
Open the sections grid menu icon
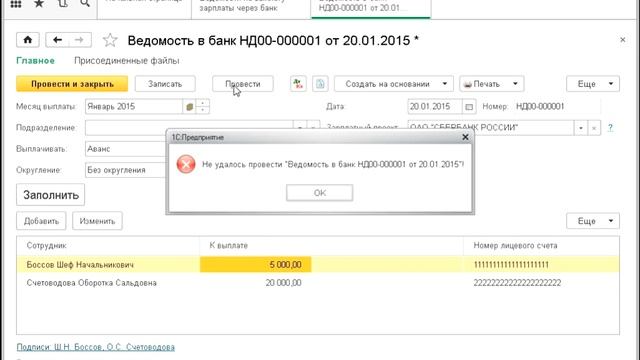(16, 4)
